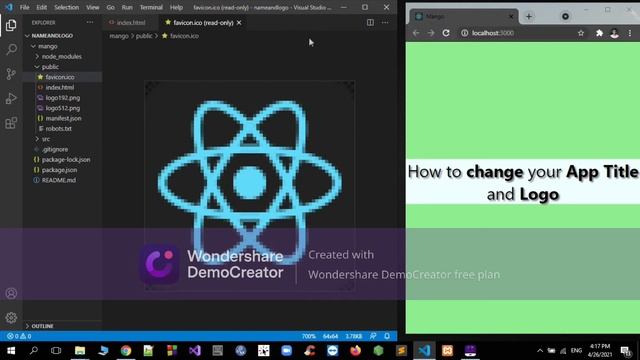Viewport: 640px width, 360px height.
Task: View site information icon in address bar
Action: tap(464, 33)
